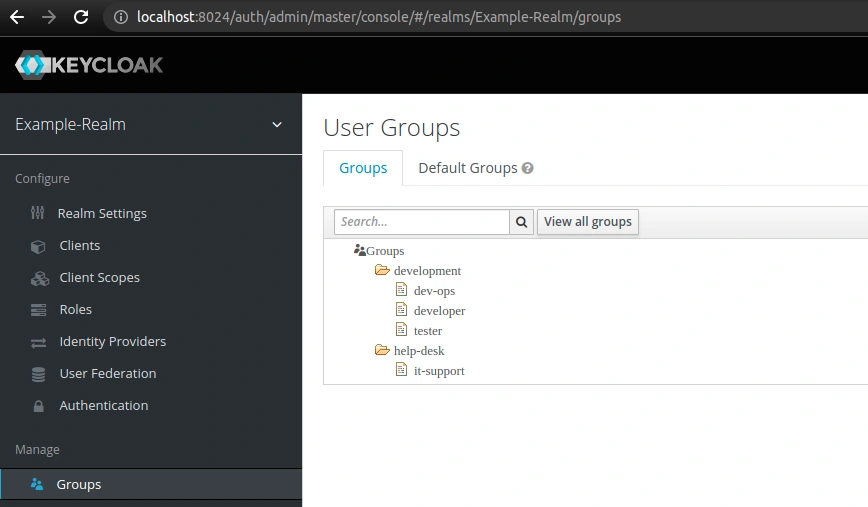
Task: Select the development group
Action: coord(427,271)
